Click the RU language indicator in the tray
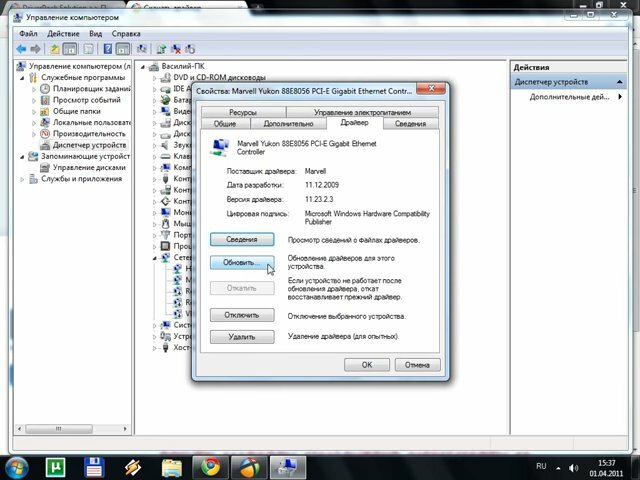Image resolution: width=640 pixels, height=480 pixels. point(541,466)
